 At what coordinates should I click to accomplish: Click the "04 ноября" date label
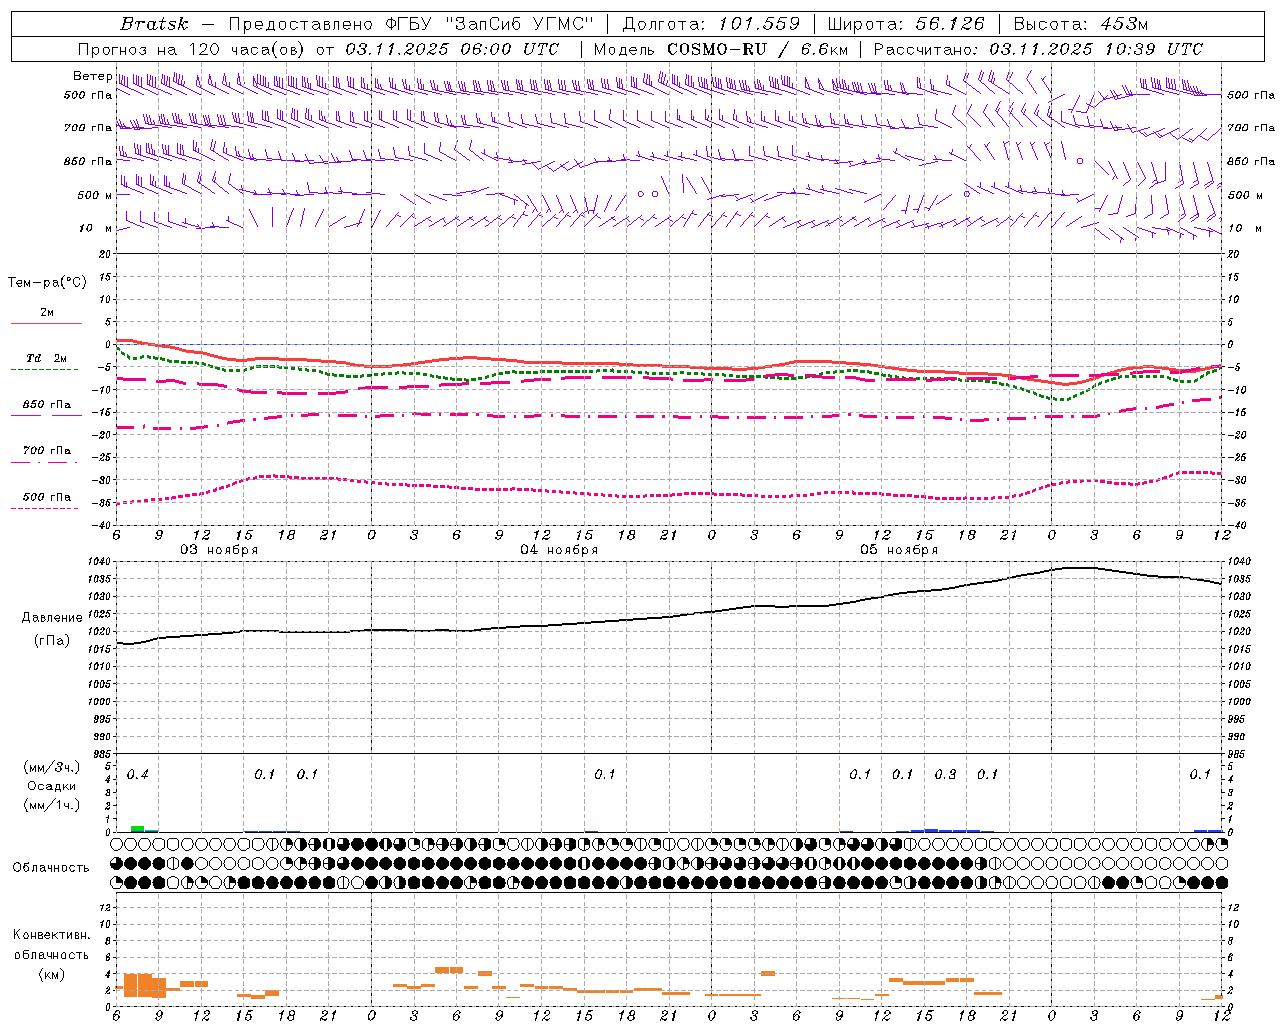pos(559,550)
